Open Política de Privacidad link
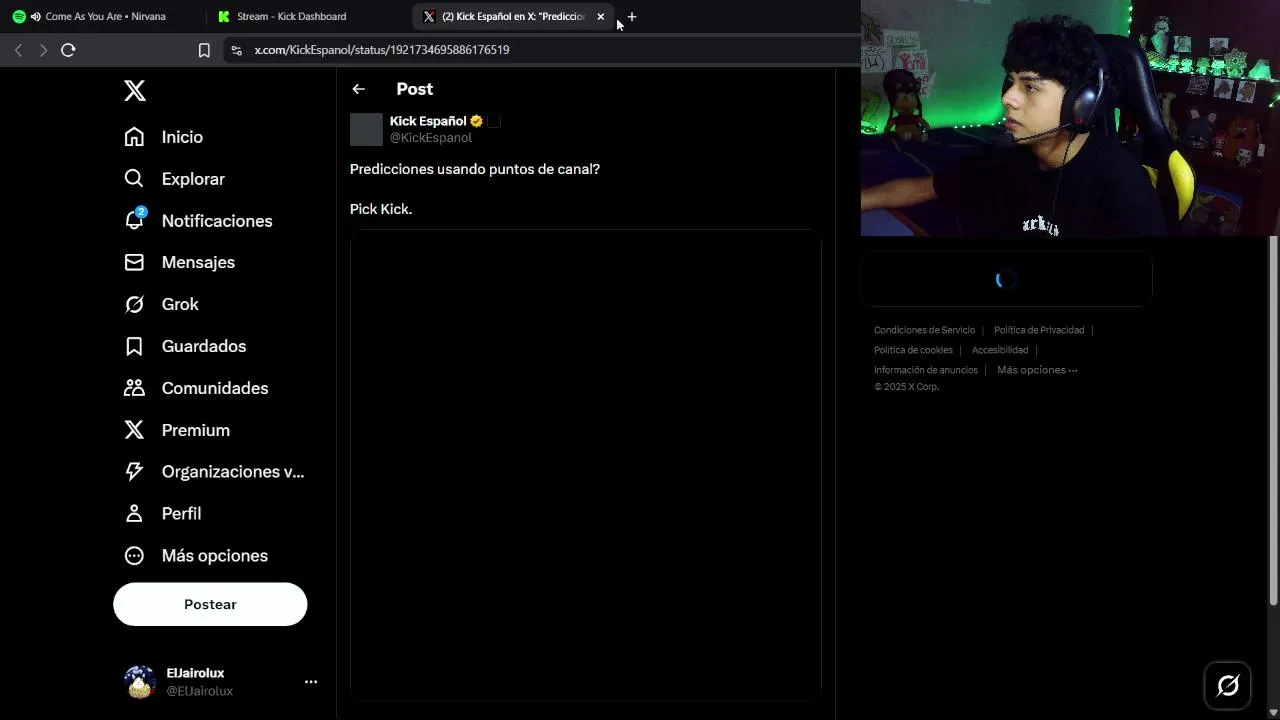Screen dimensions: 1280x720 [x=1039, y=330]
